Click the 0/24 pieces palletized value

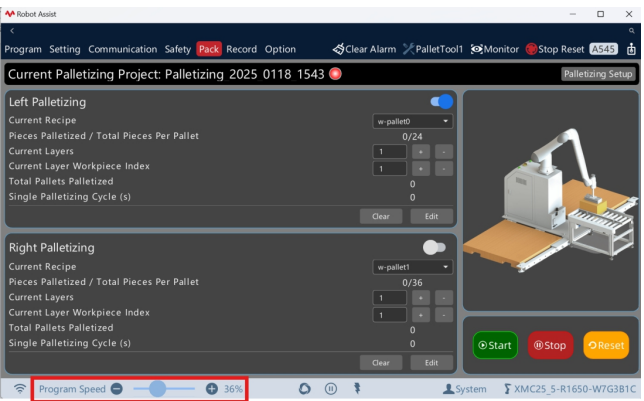[x=412, y=136]
